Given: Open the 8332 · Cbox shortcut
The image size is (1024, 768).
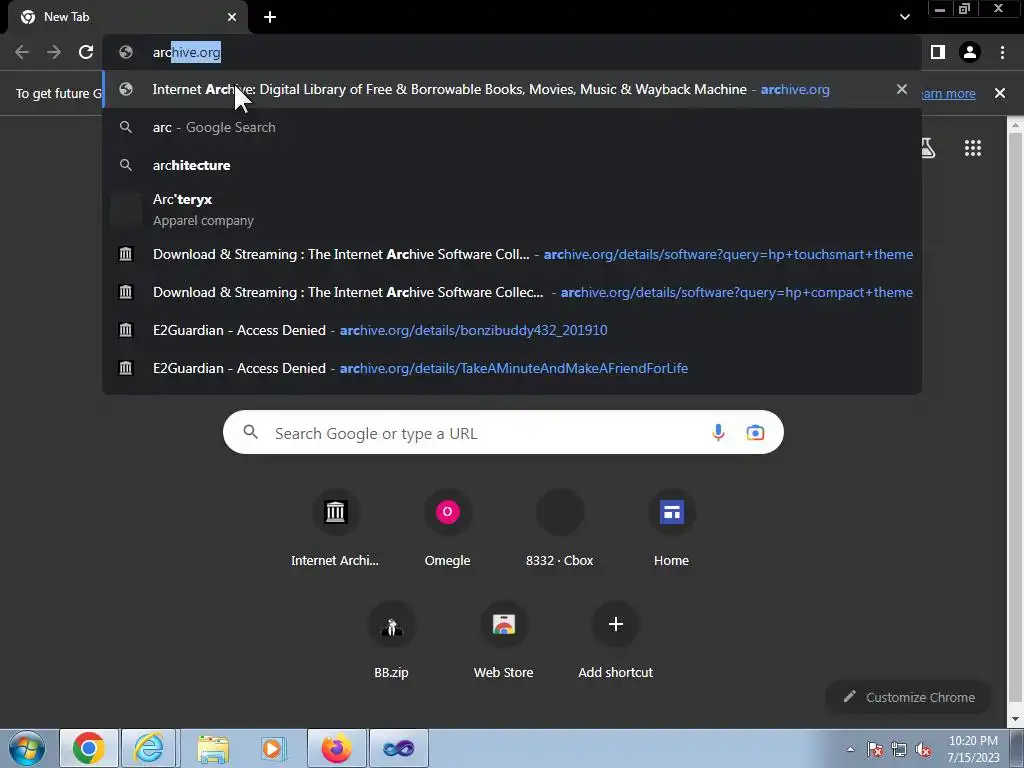Looking at the screenshot, I should click(x=560, y=528).
